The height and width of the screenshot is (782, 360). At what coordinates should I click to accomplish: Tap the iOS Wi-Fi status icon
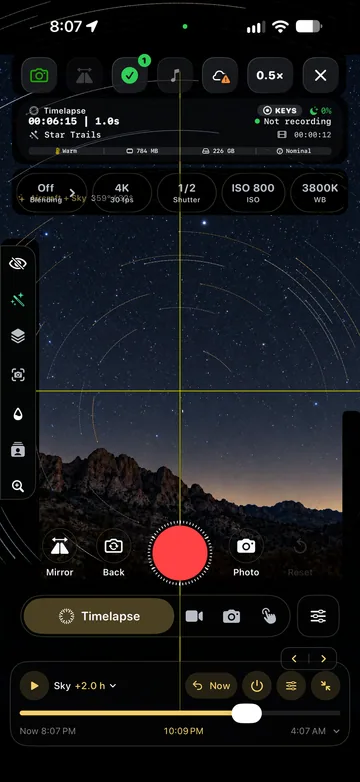coord(281,27)
